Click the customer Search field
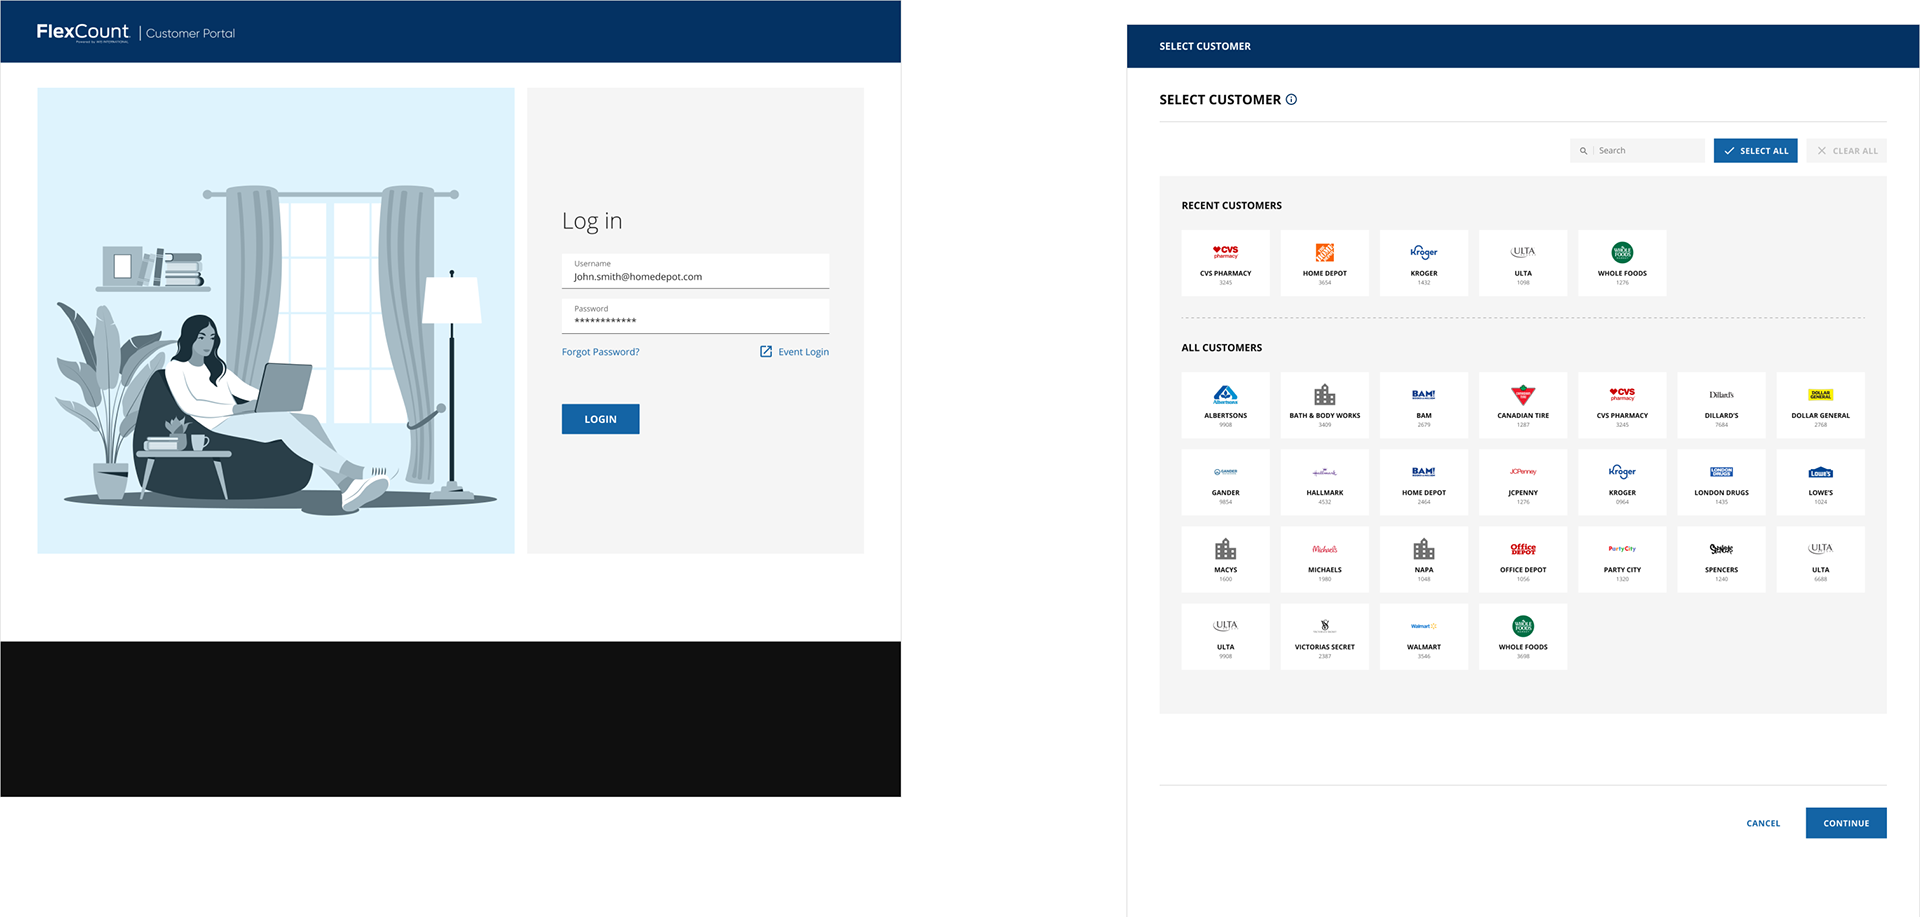Image resolution: width=1920 pixels, height=917 pixels. 1637,151
